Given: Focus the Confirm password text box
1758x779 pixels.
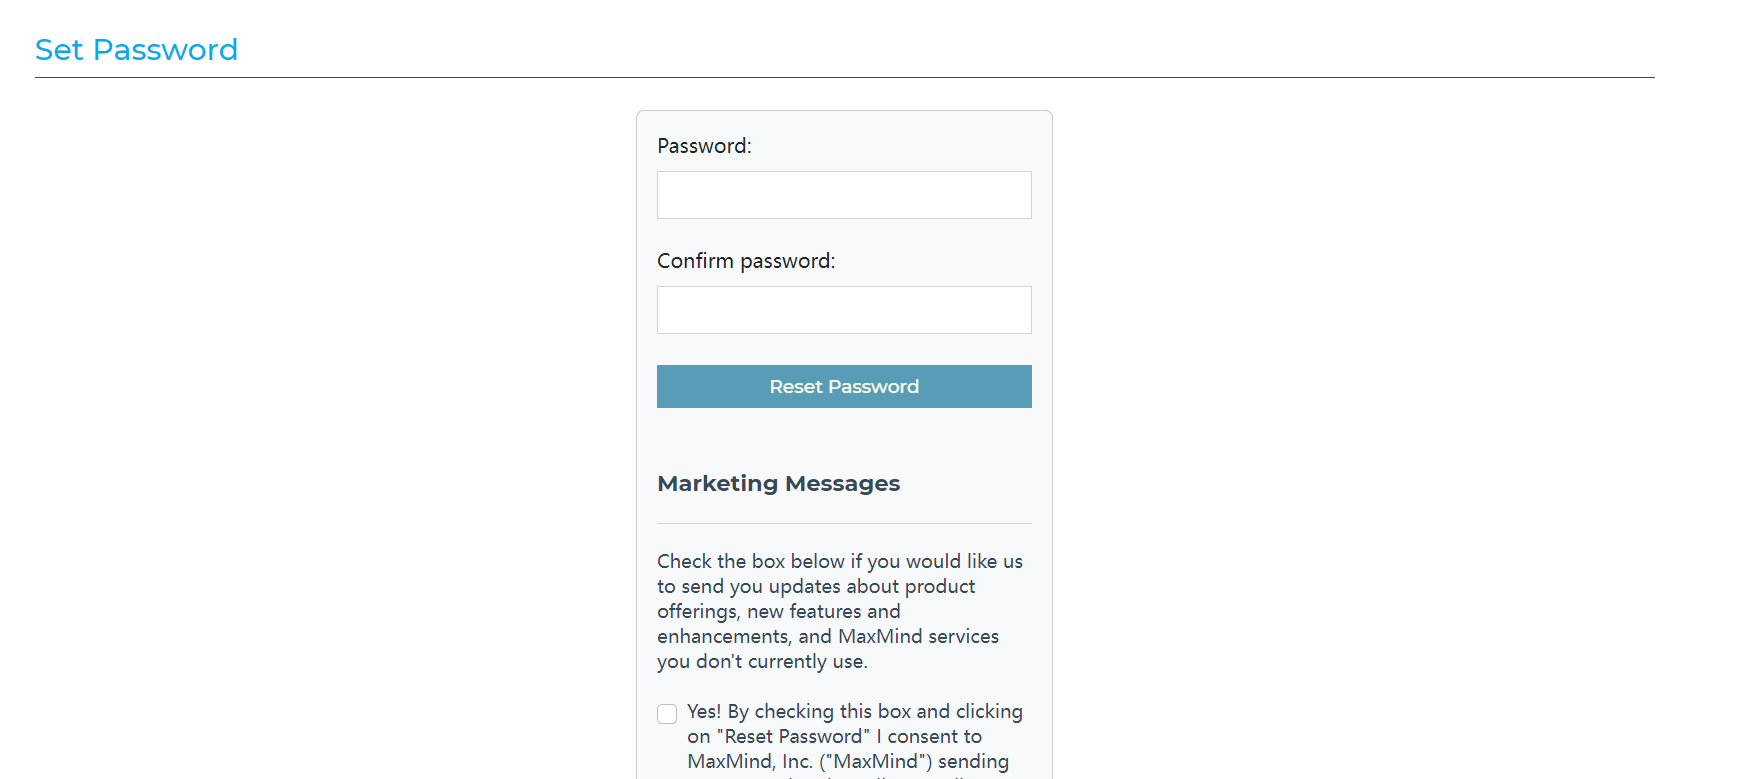Looking at the screenshot, I should (x=844, y=310).
